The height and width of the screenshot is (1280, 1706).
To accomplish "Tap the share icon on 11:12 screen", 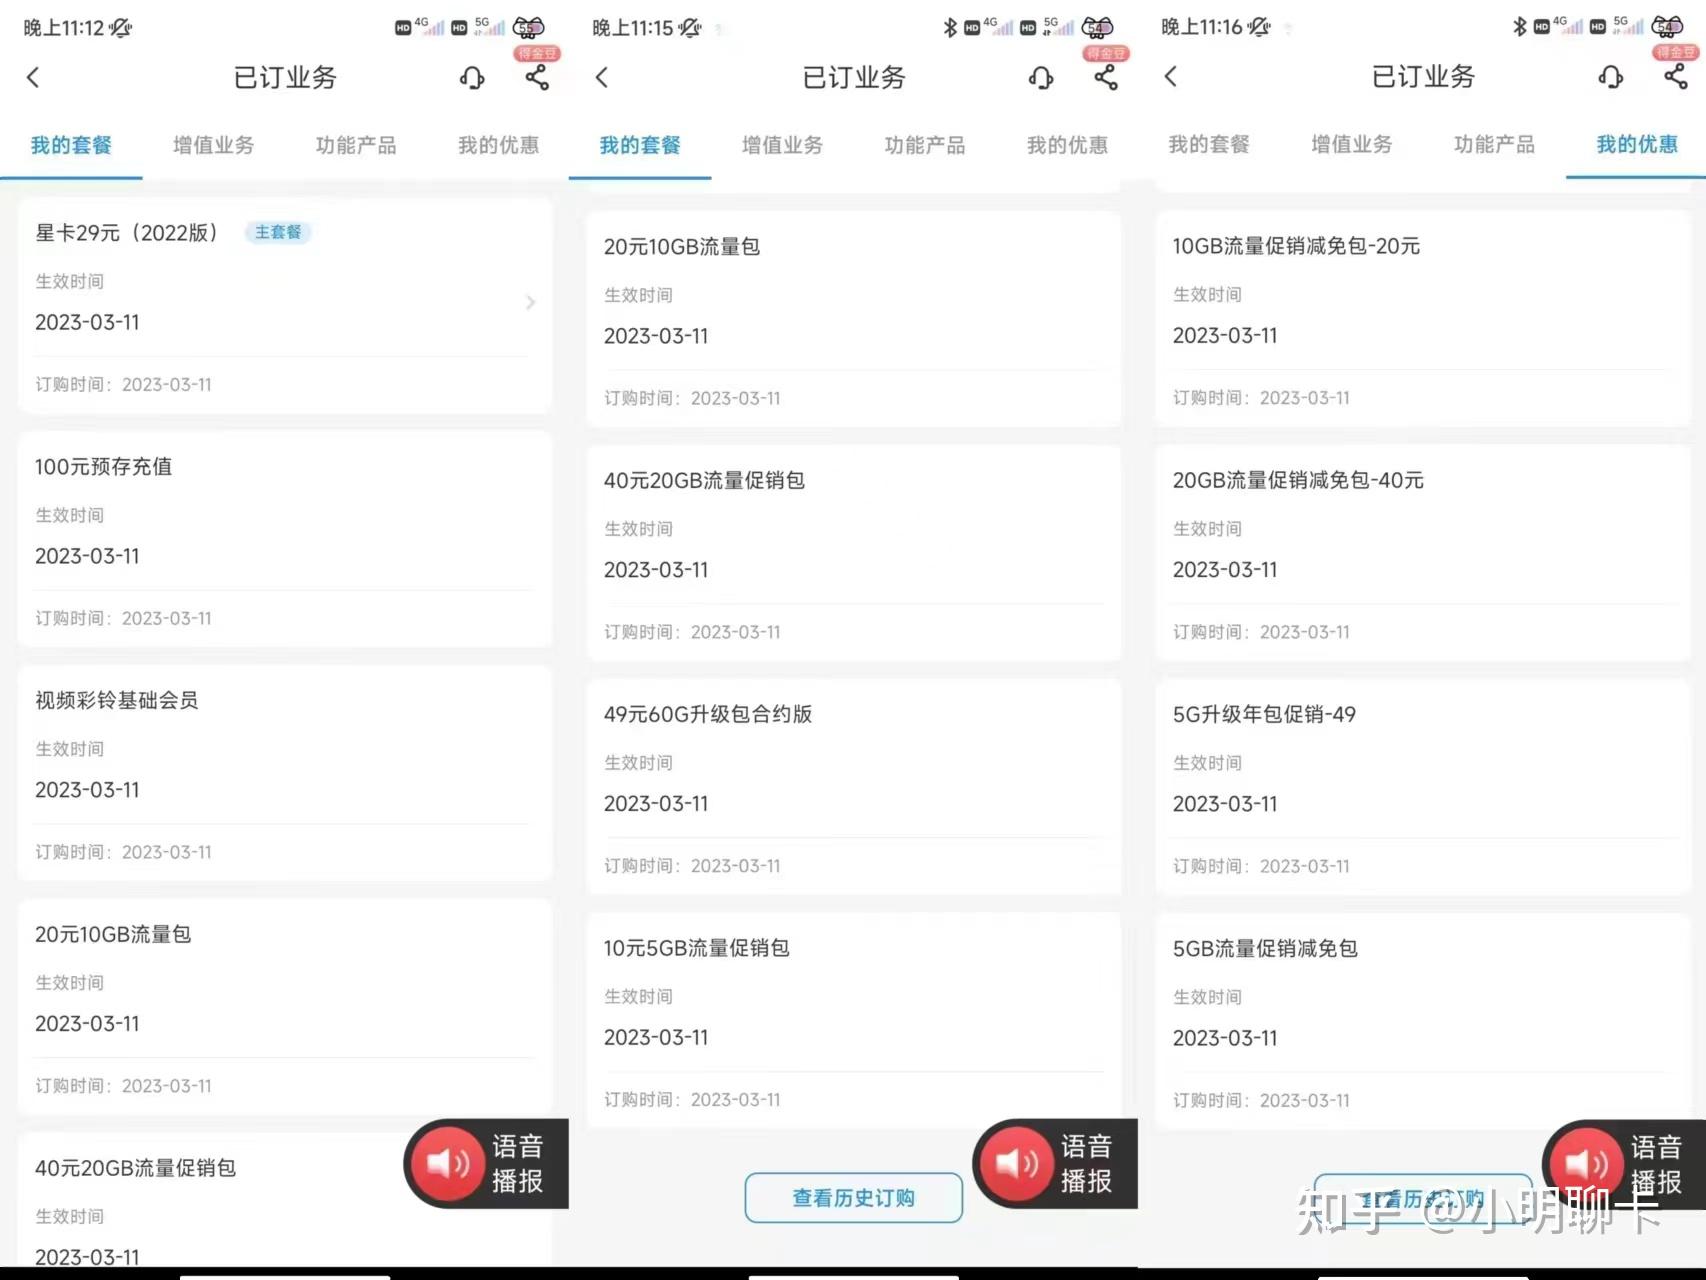I will 537,77.
